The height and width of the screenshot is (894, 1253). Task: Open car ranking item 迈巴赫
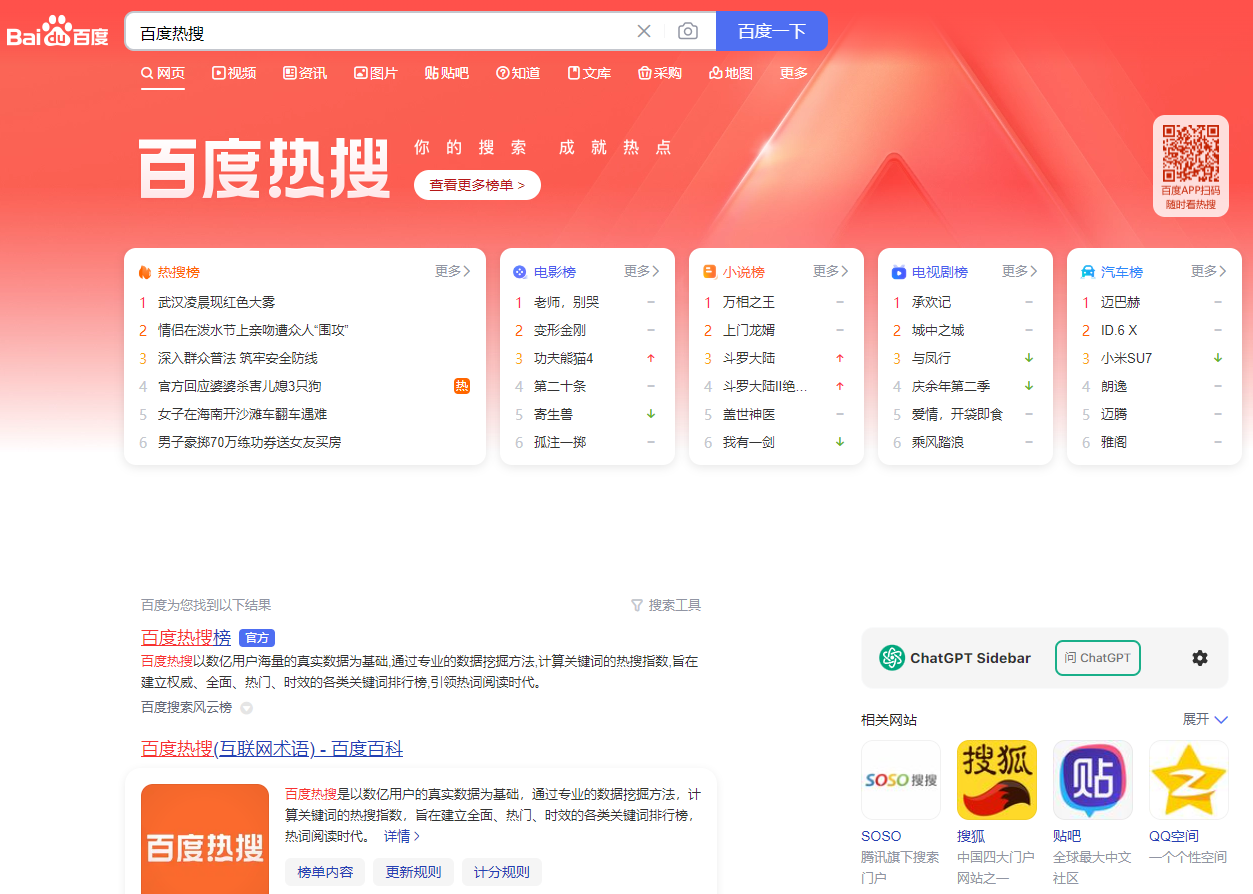(1120, 302)
